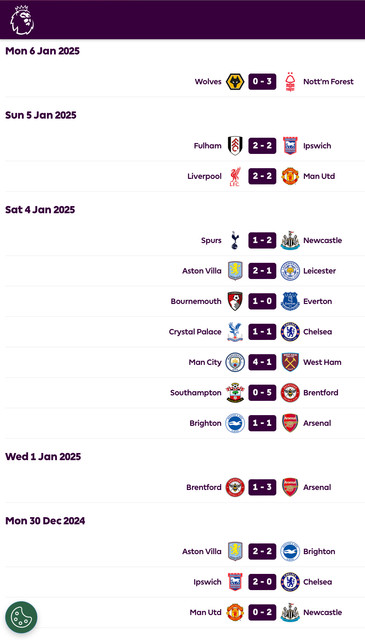Click the Bournemouth club badge
Viewport: 365px width, 640px height.
235,301
